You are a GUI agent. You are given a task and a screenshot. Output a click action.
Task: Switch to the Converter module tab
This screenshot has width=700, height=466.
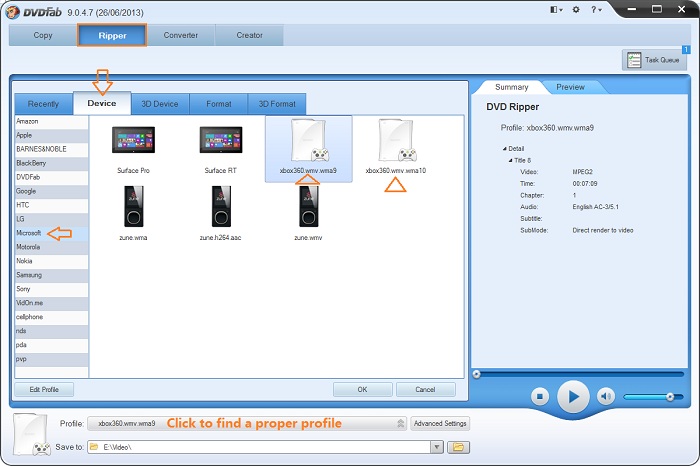pos(181,35)
